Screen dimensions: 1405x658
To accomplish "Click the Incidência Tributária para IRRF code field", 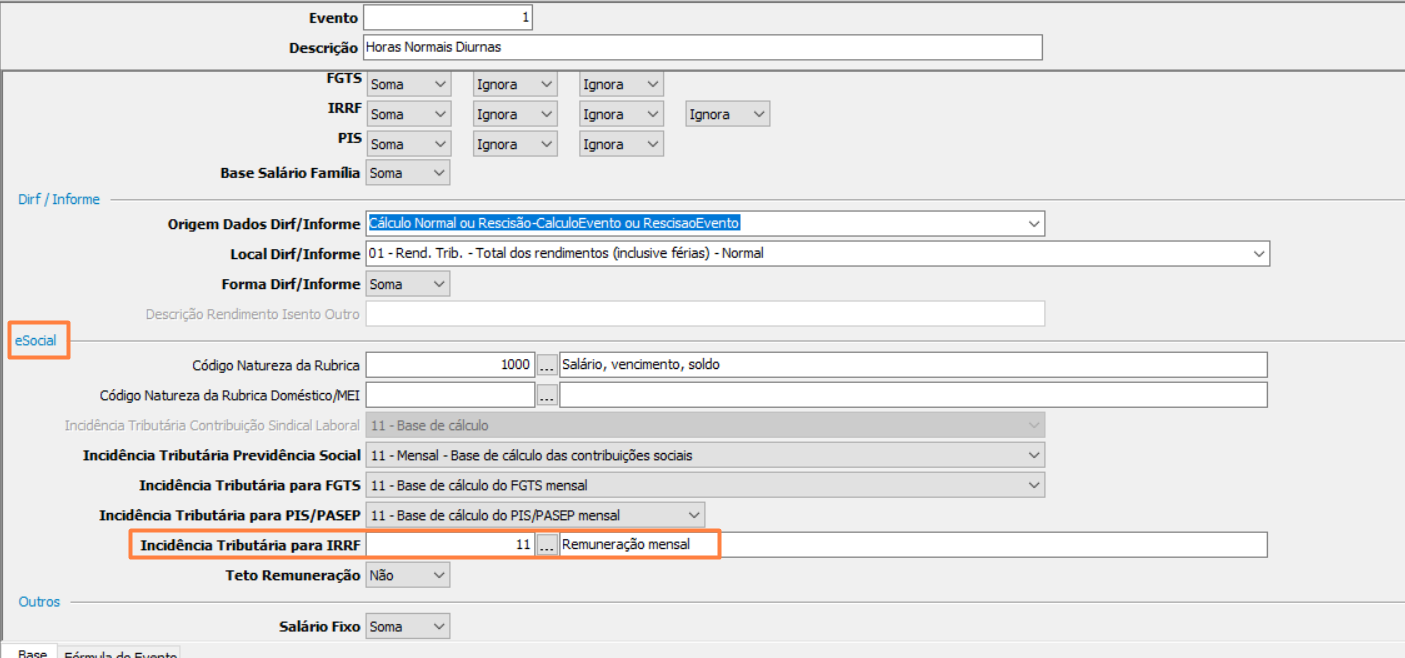I will pyautogui.click(x=450, y=545).
